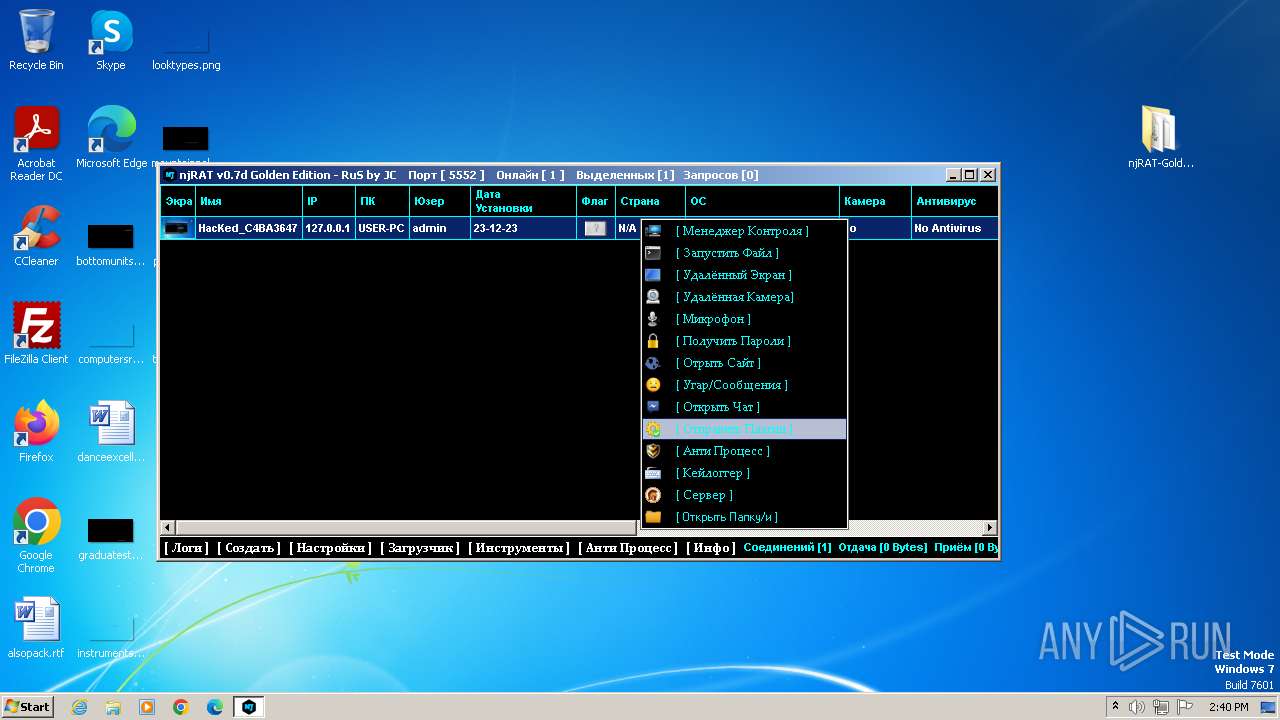Select the alsopack.rtf desktop file
The image size is (1280, 720).
[x=36, y=627]
